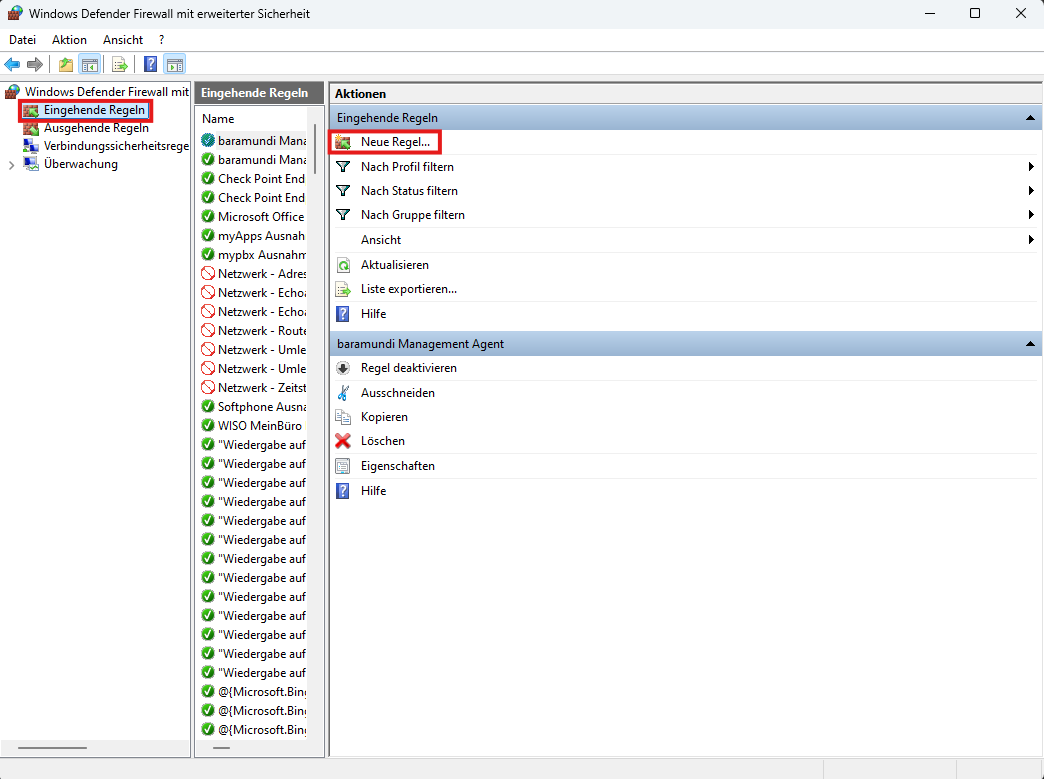Click the Aktualisieren refresh icon
This screenshot has height=779, width=1044.
pos(343,265)
